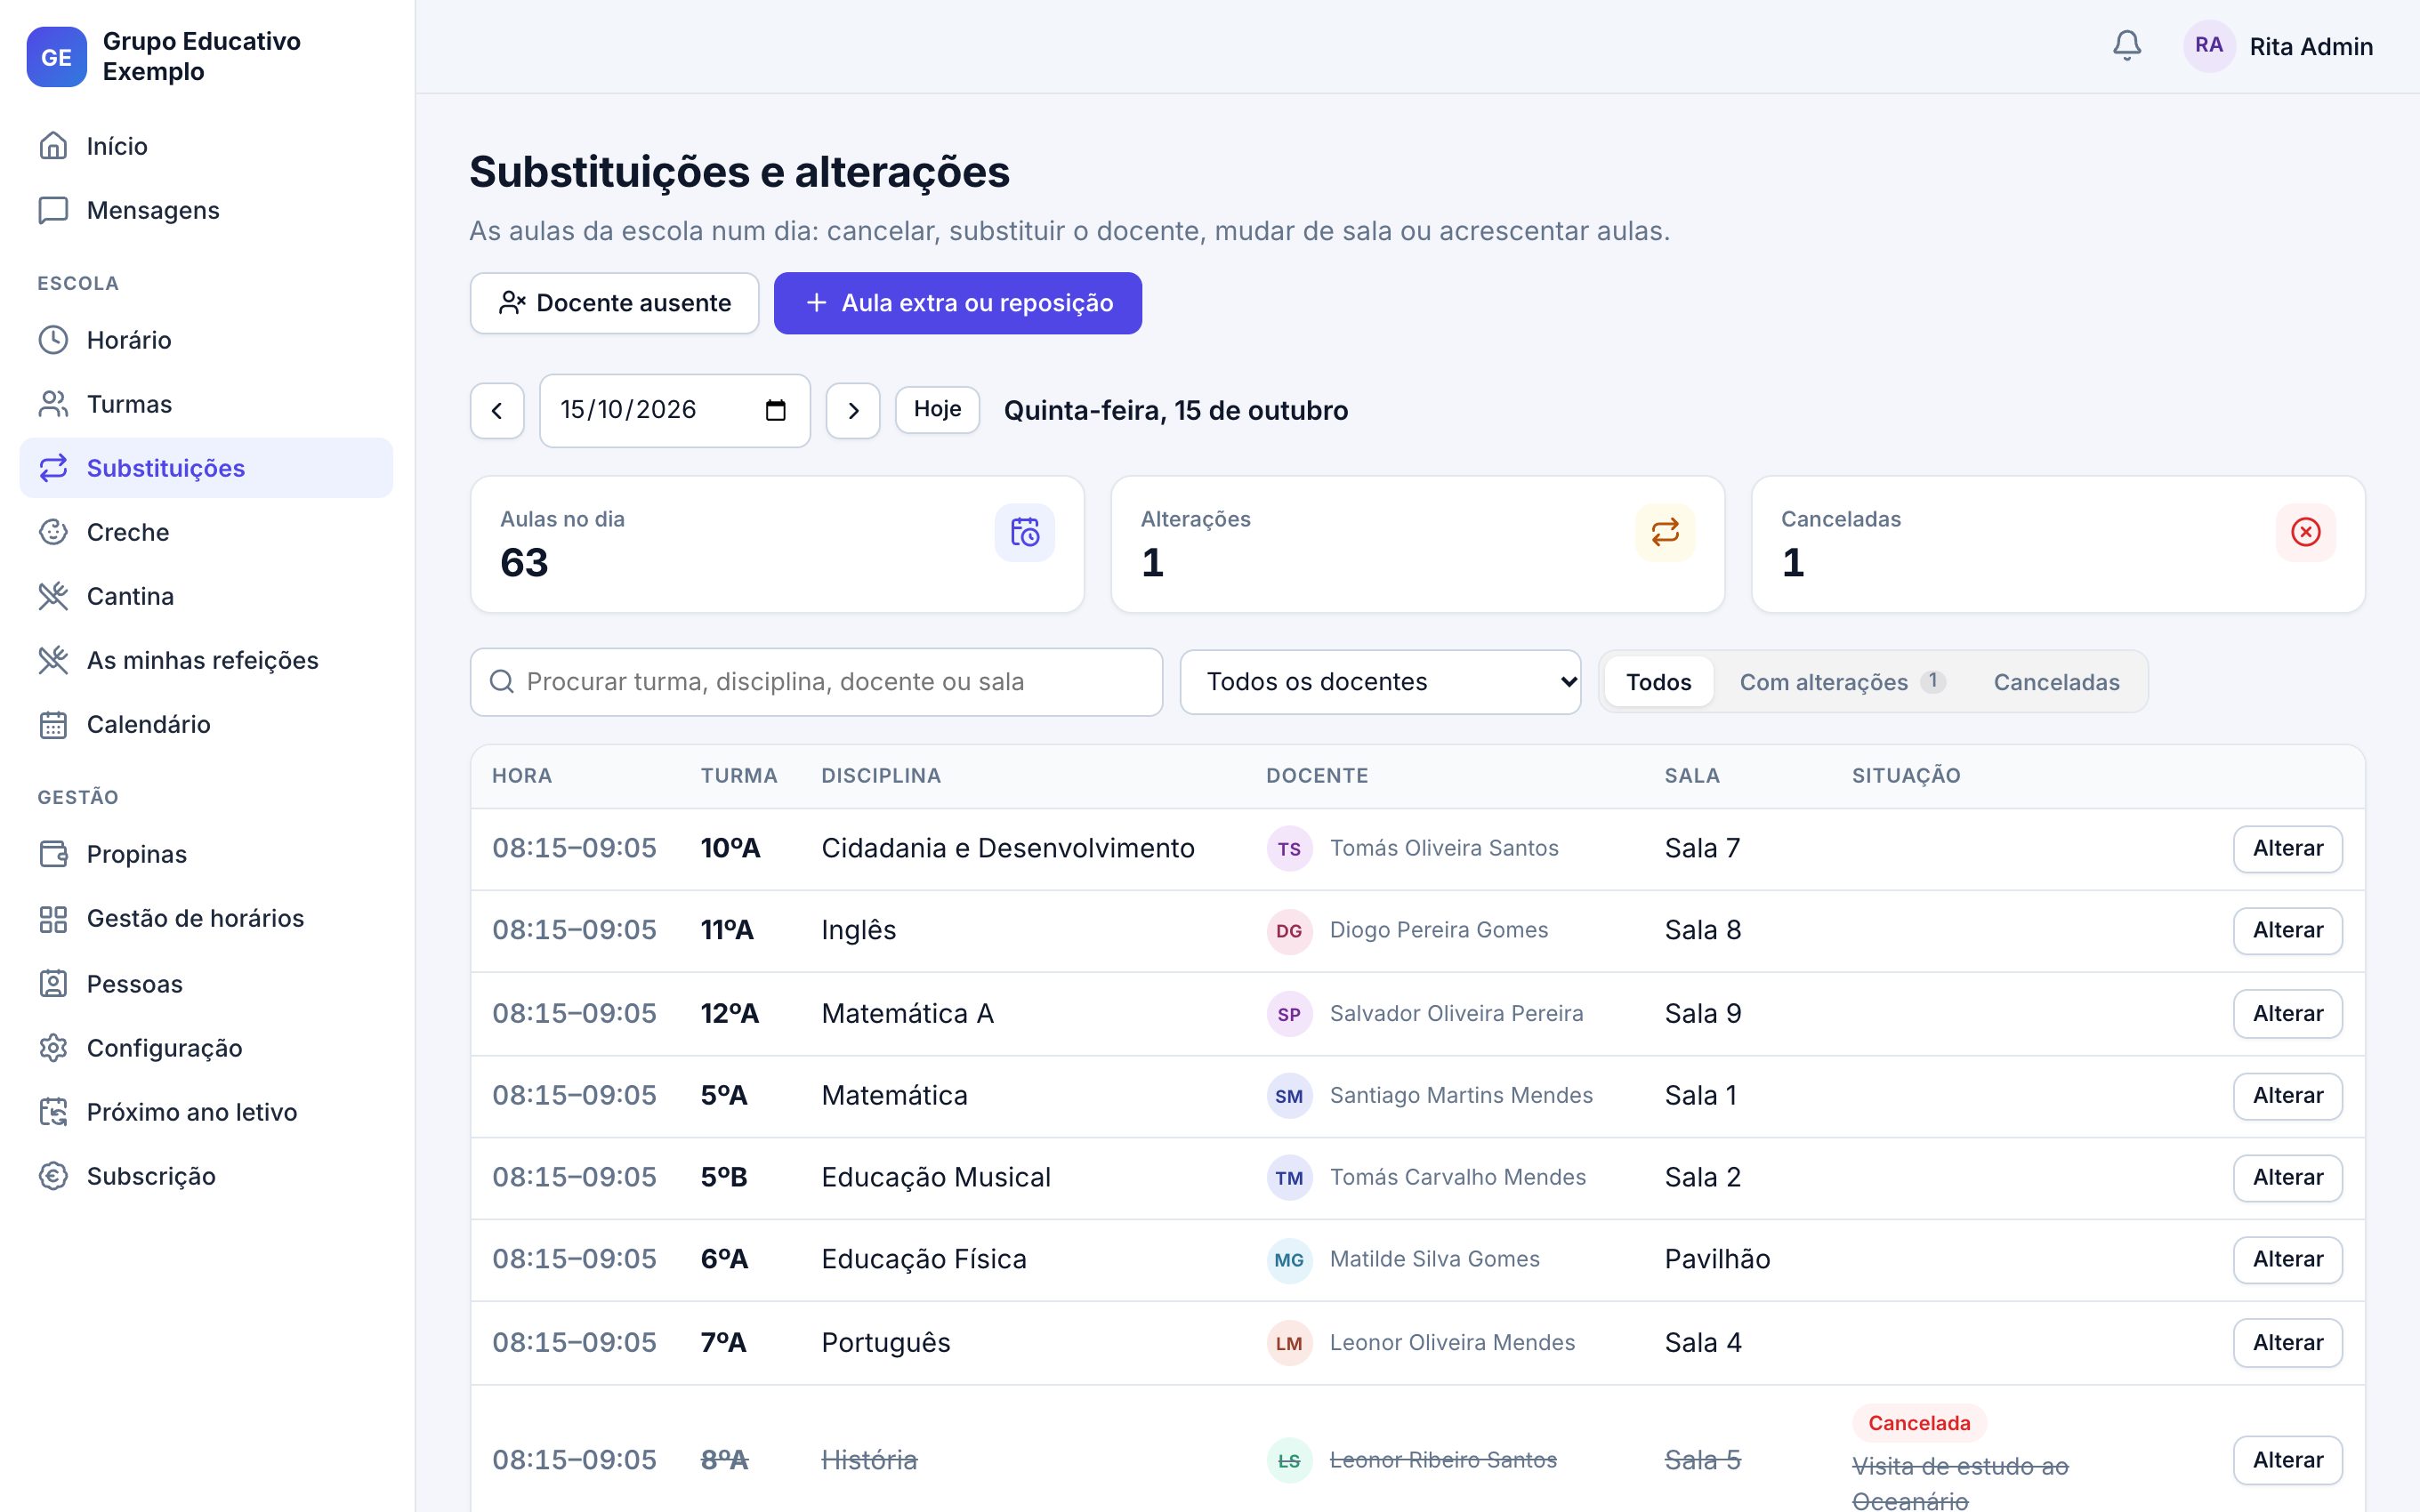Switch to Canceladas filter tab
The image size is (2420, 1512).
[2056, 682]
